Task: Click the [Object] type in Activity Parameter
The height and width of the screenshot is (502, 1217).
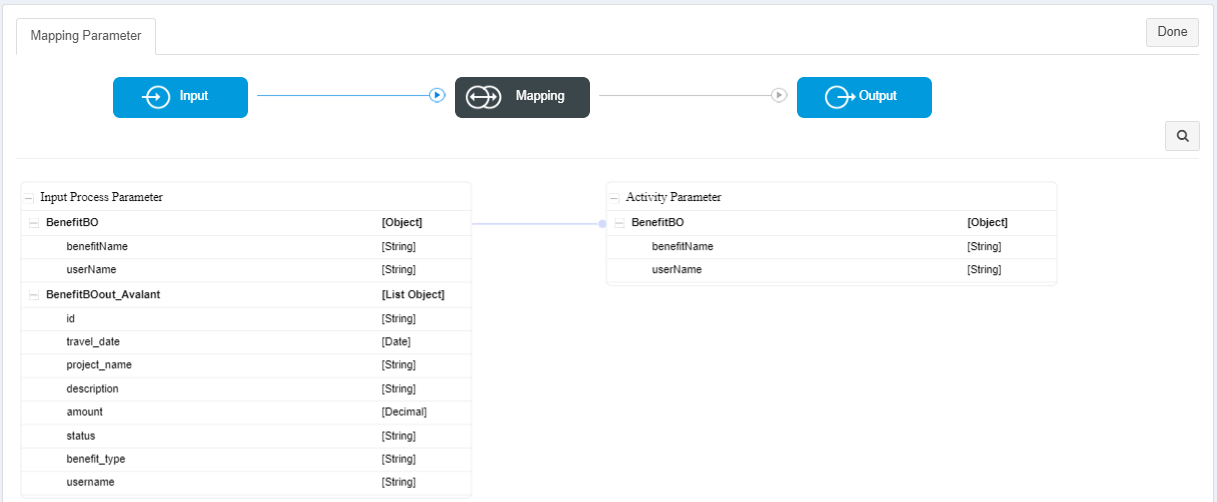Action: coord(987,223)
